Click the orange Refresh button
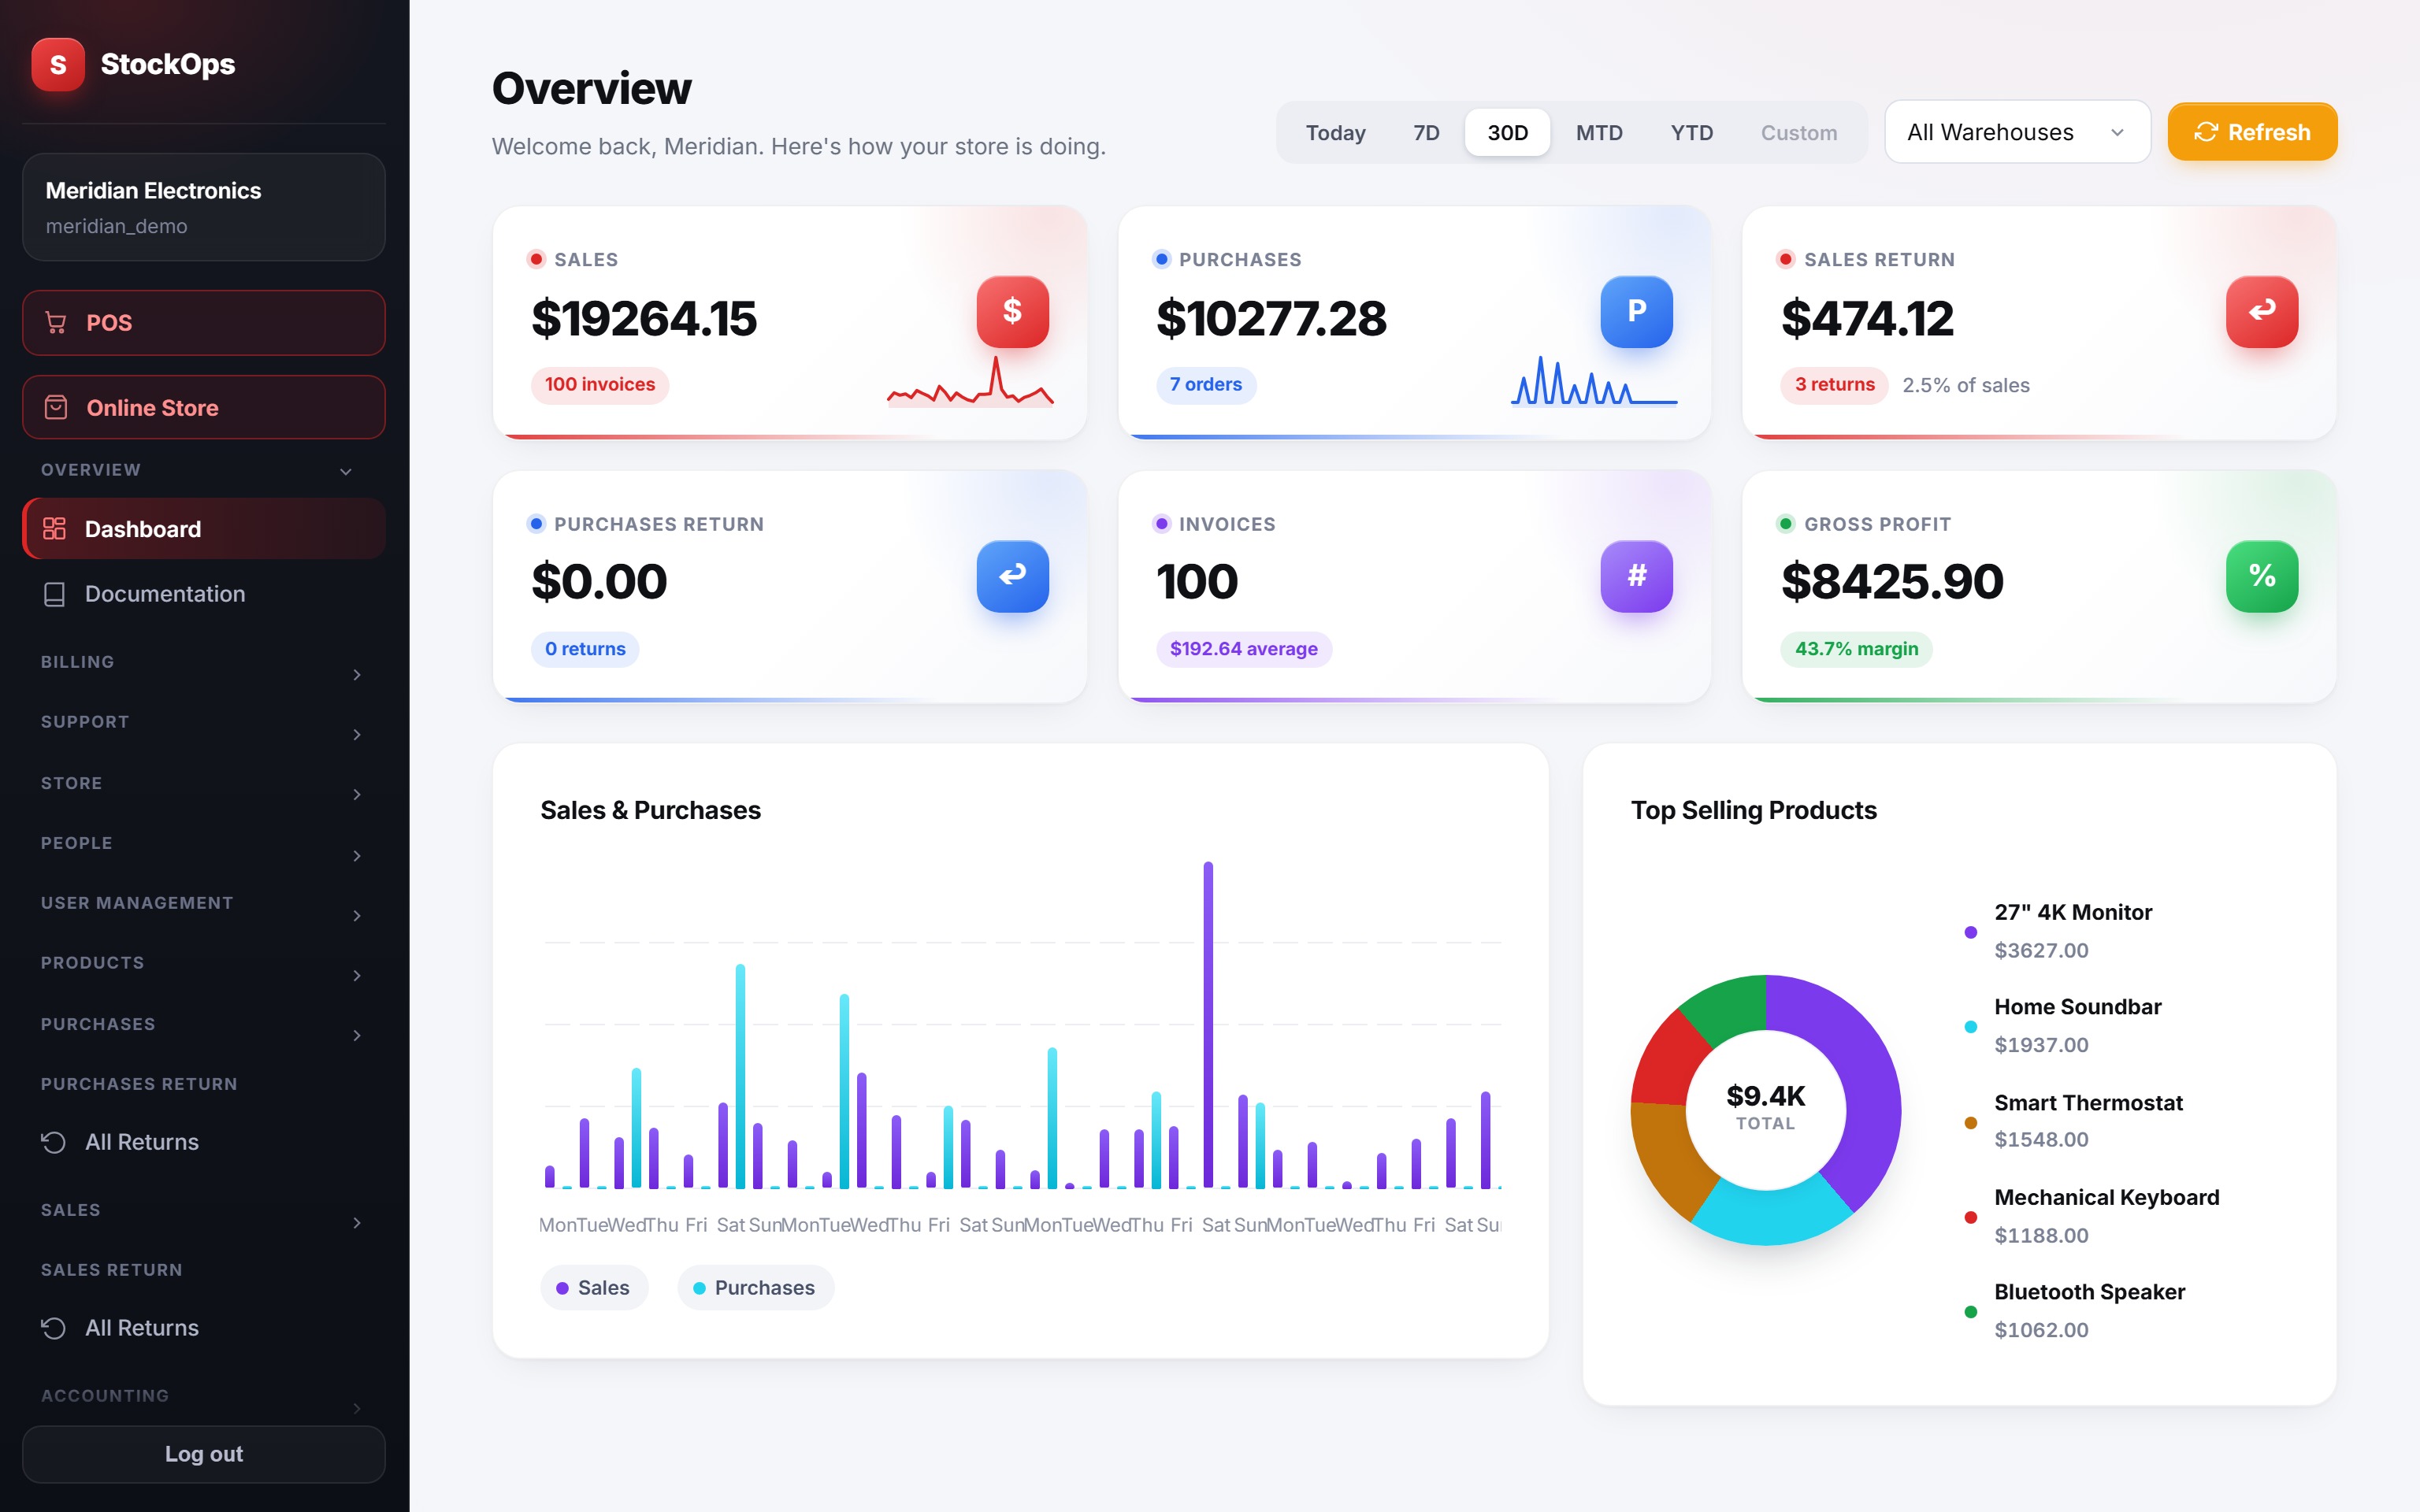The width and height of the screenshot is (2420, 1512). click(2252, 132)
